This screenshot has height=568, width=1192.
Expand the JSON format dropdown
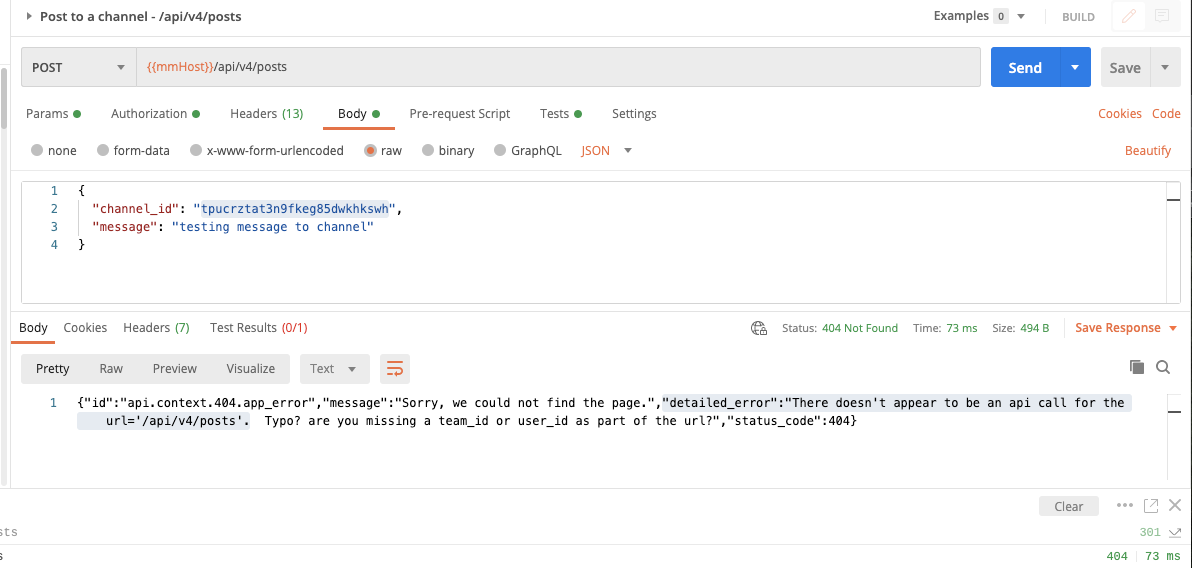tap(607, 151)
